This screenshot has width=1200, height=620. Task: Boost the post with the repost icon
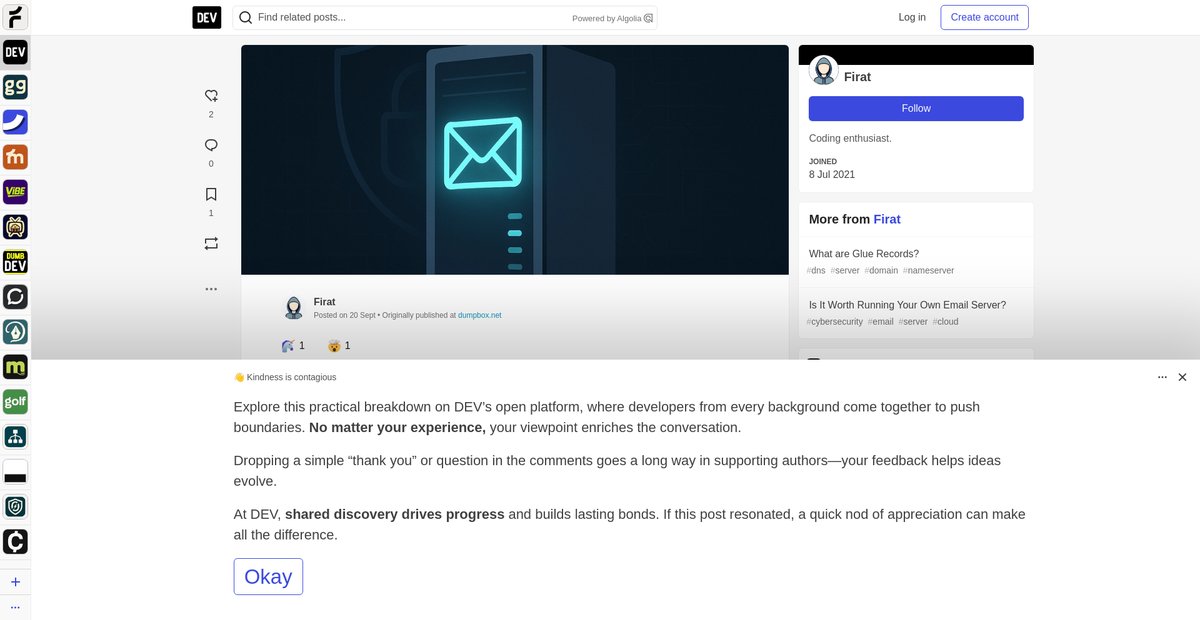click(x=211, y=243)
